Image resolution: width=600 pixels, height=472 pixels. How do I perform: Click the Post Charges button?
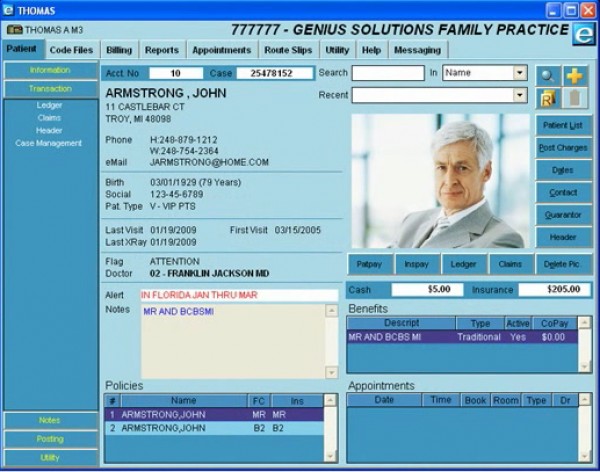[562, 148]
